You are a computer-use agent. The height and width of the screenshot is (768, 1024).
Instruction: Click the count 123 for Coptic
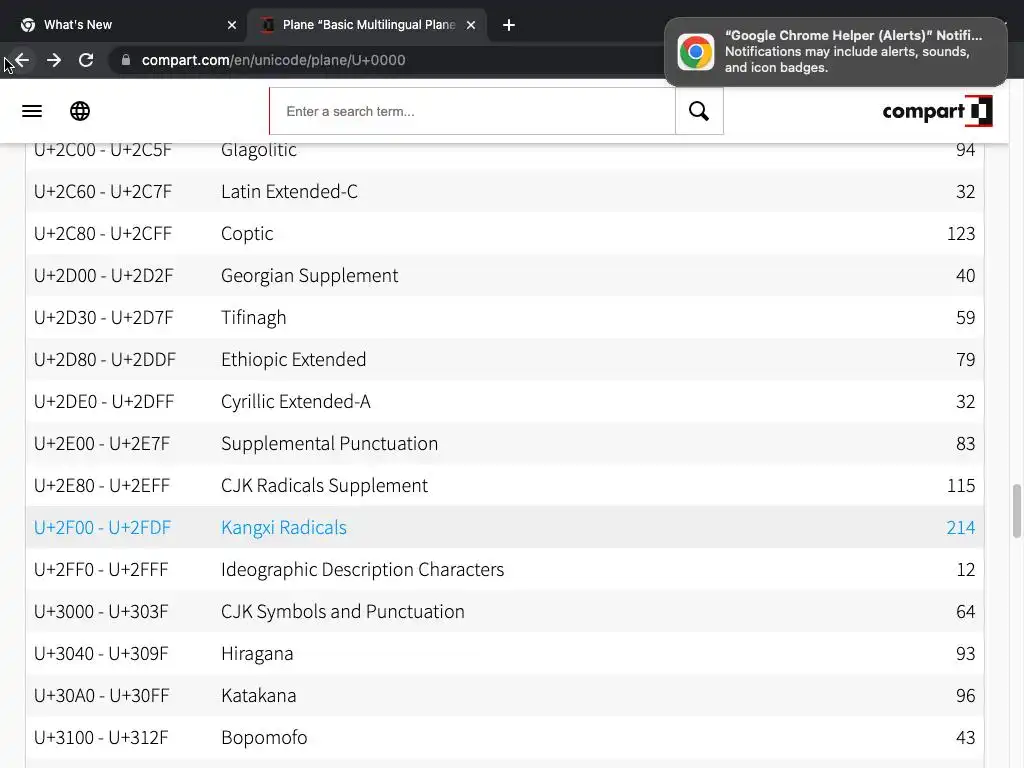click(x=961, y=234)
